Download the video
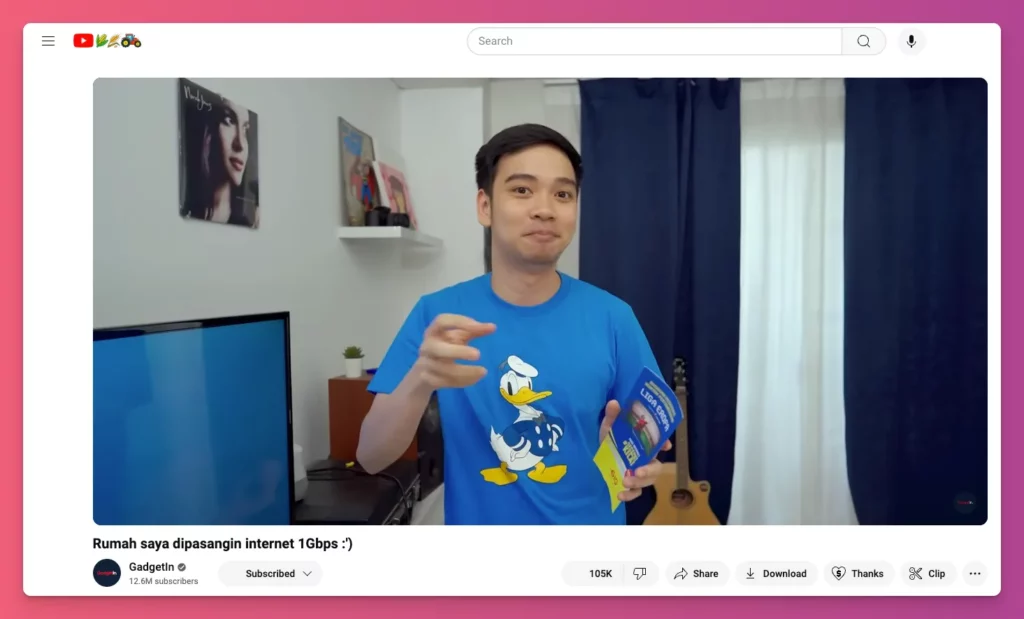1024x619 pixels. pos(776,574)
